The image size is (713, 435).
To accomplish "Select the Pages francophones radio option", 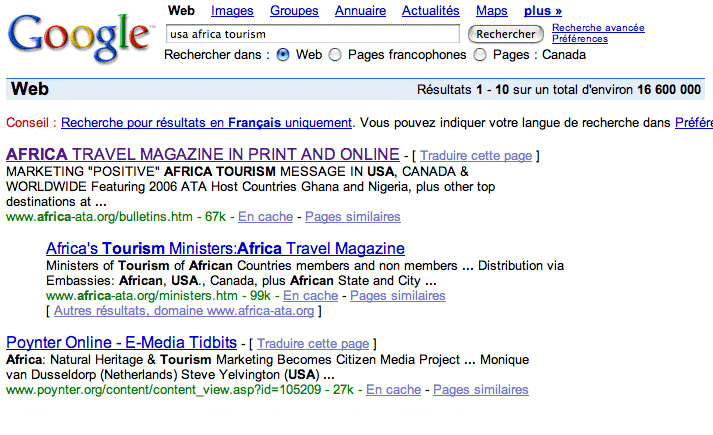I will (x=335, y=55).
